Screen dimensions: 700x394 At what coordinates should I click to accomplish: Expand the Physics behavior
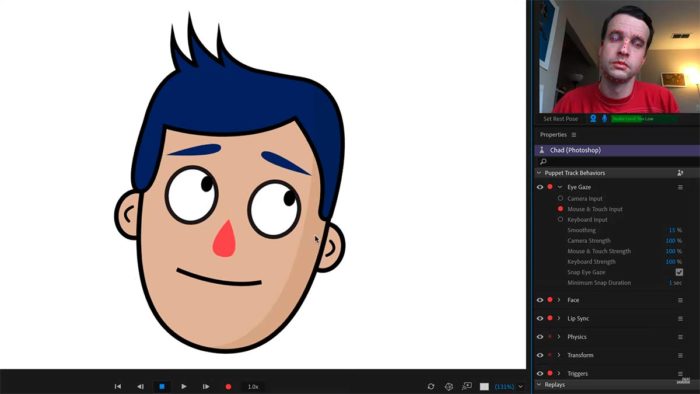click(559, 336)
